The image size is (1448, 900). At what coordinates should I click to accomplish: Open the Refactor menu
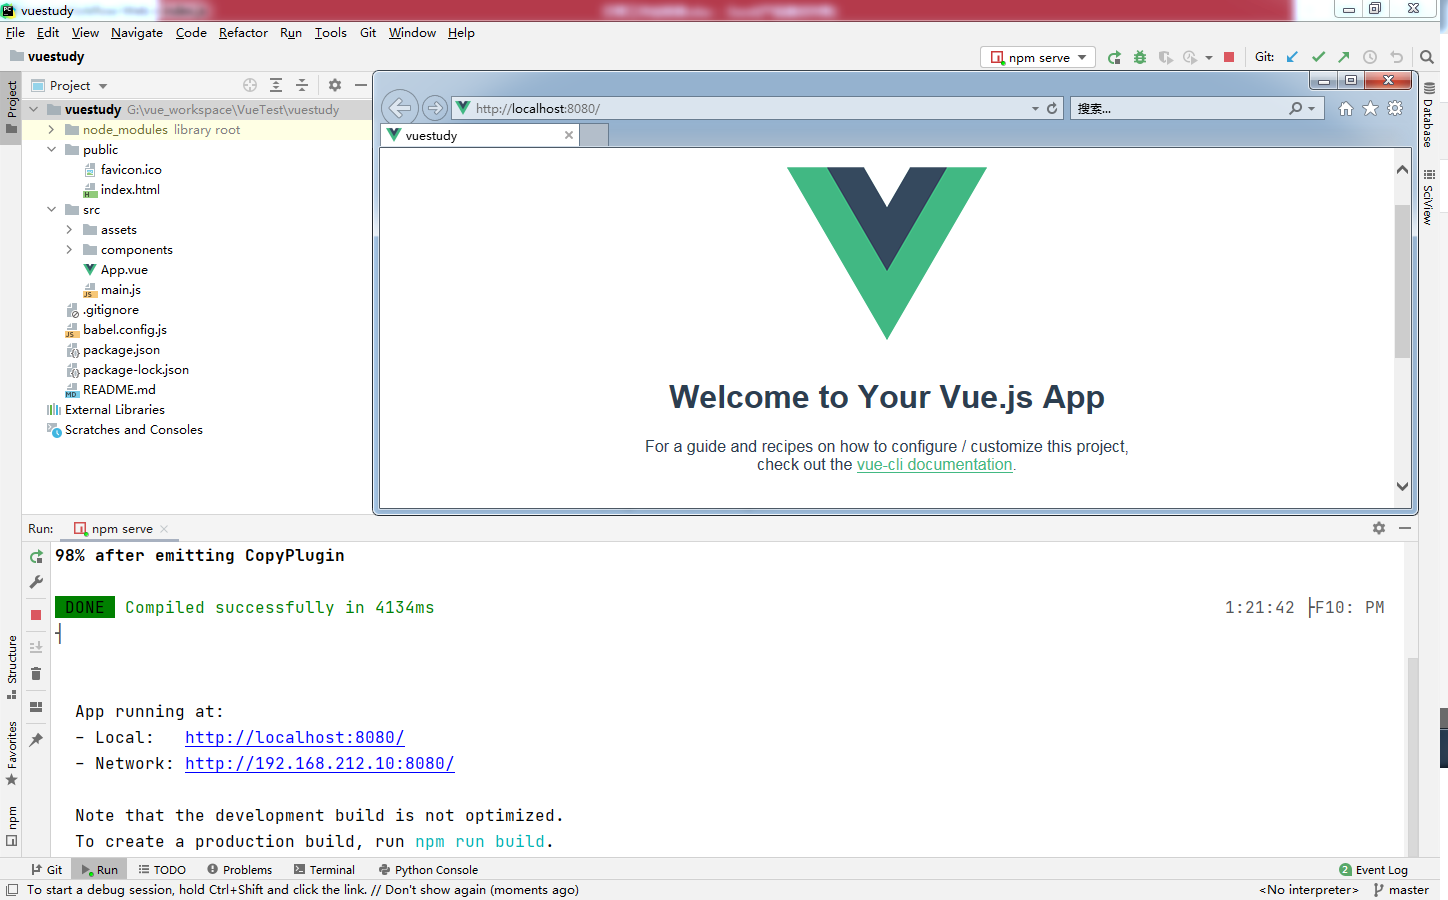tap(243, 33)
